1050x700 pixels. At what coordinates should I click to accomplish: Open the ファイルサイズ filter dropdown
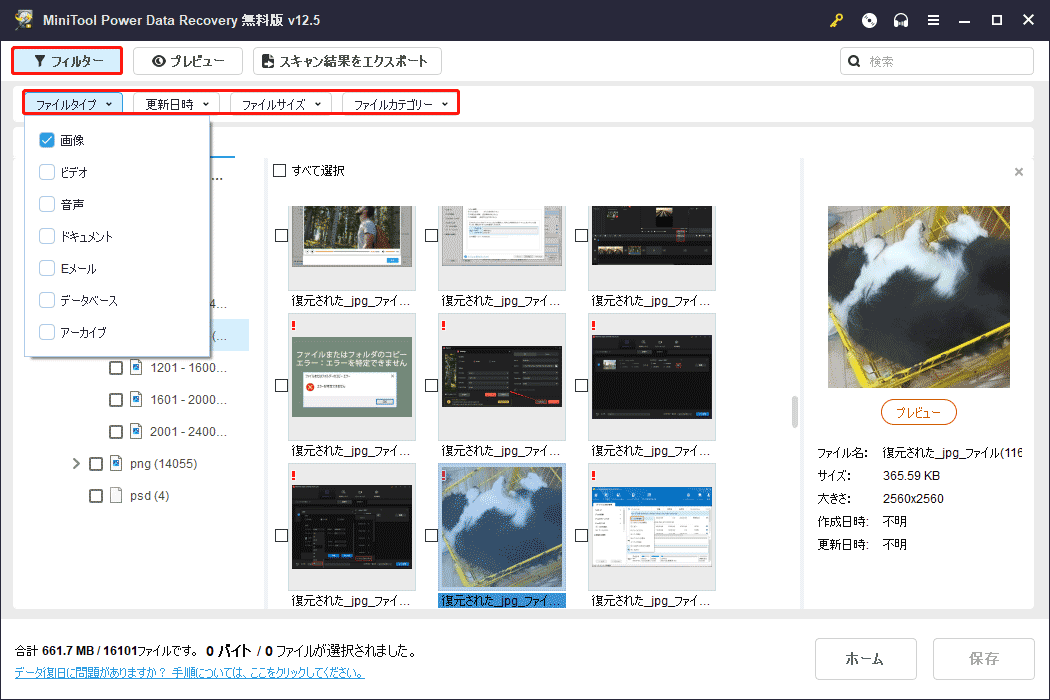tap(281, 104)
